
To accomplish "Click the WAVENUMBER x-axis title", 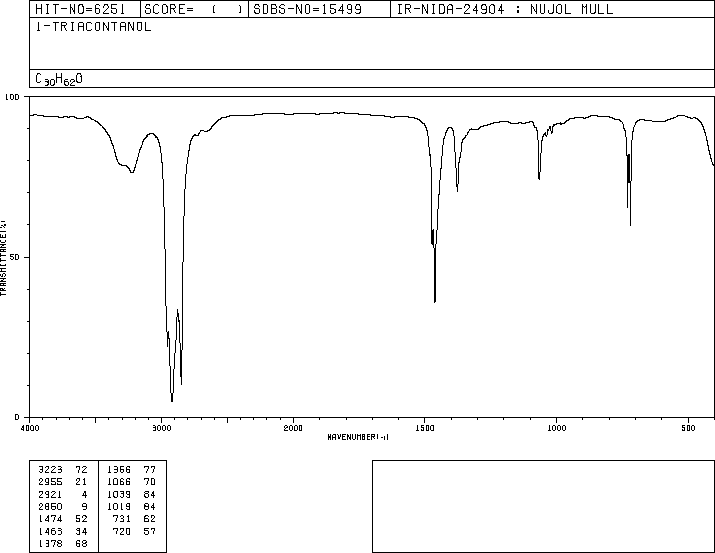I will (x=358, y=437).
